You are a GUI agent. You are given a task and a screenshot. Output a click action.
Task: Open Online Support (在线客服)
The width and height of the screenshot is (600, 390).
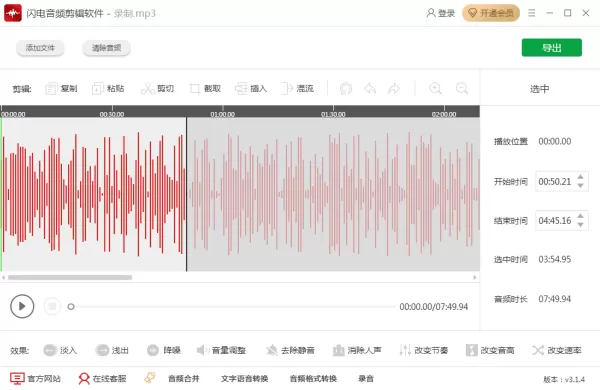[x=102, y=379]
